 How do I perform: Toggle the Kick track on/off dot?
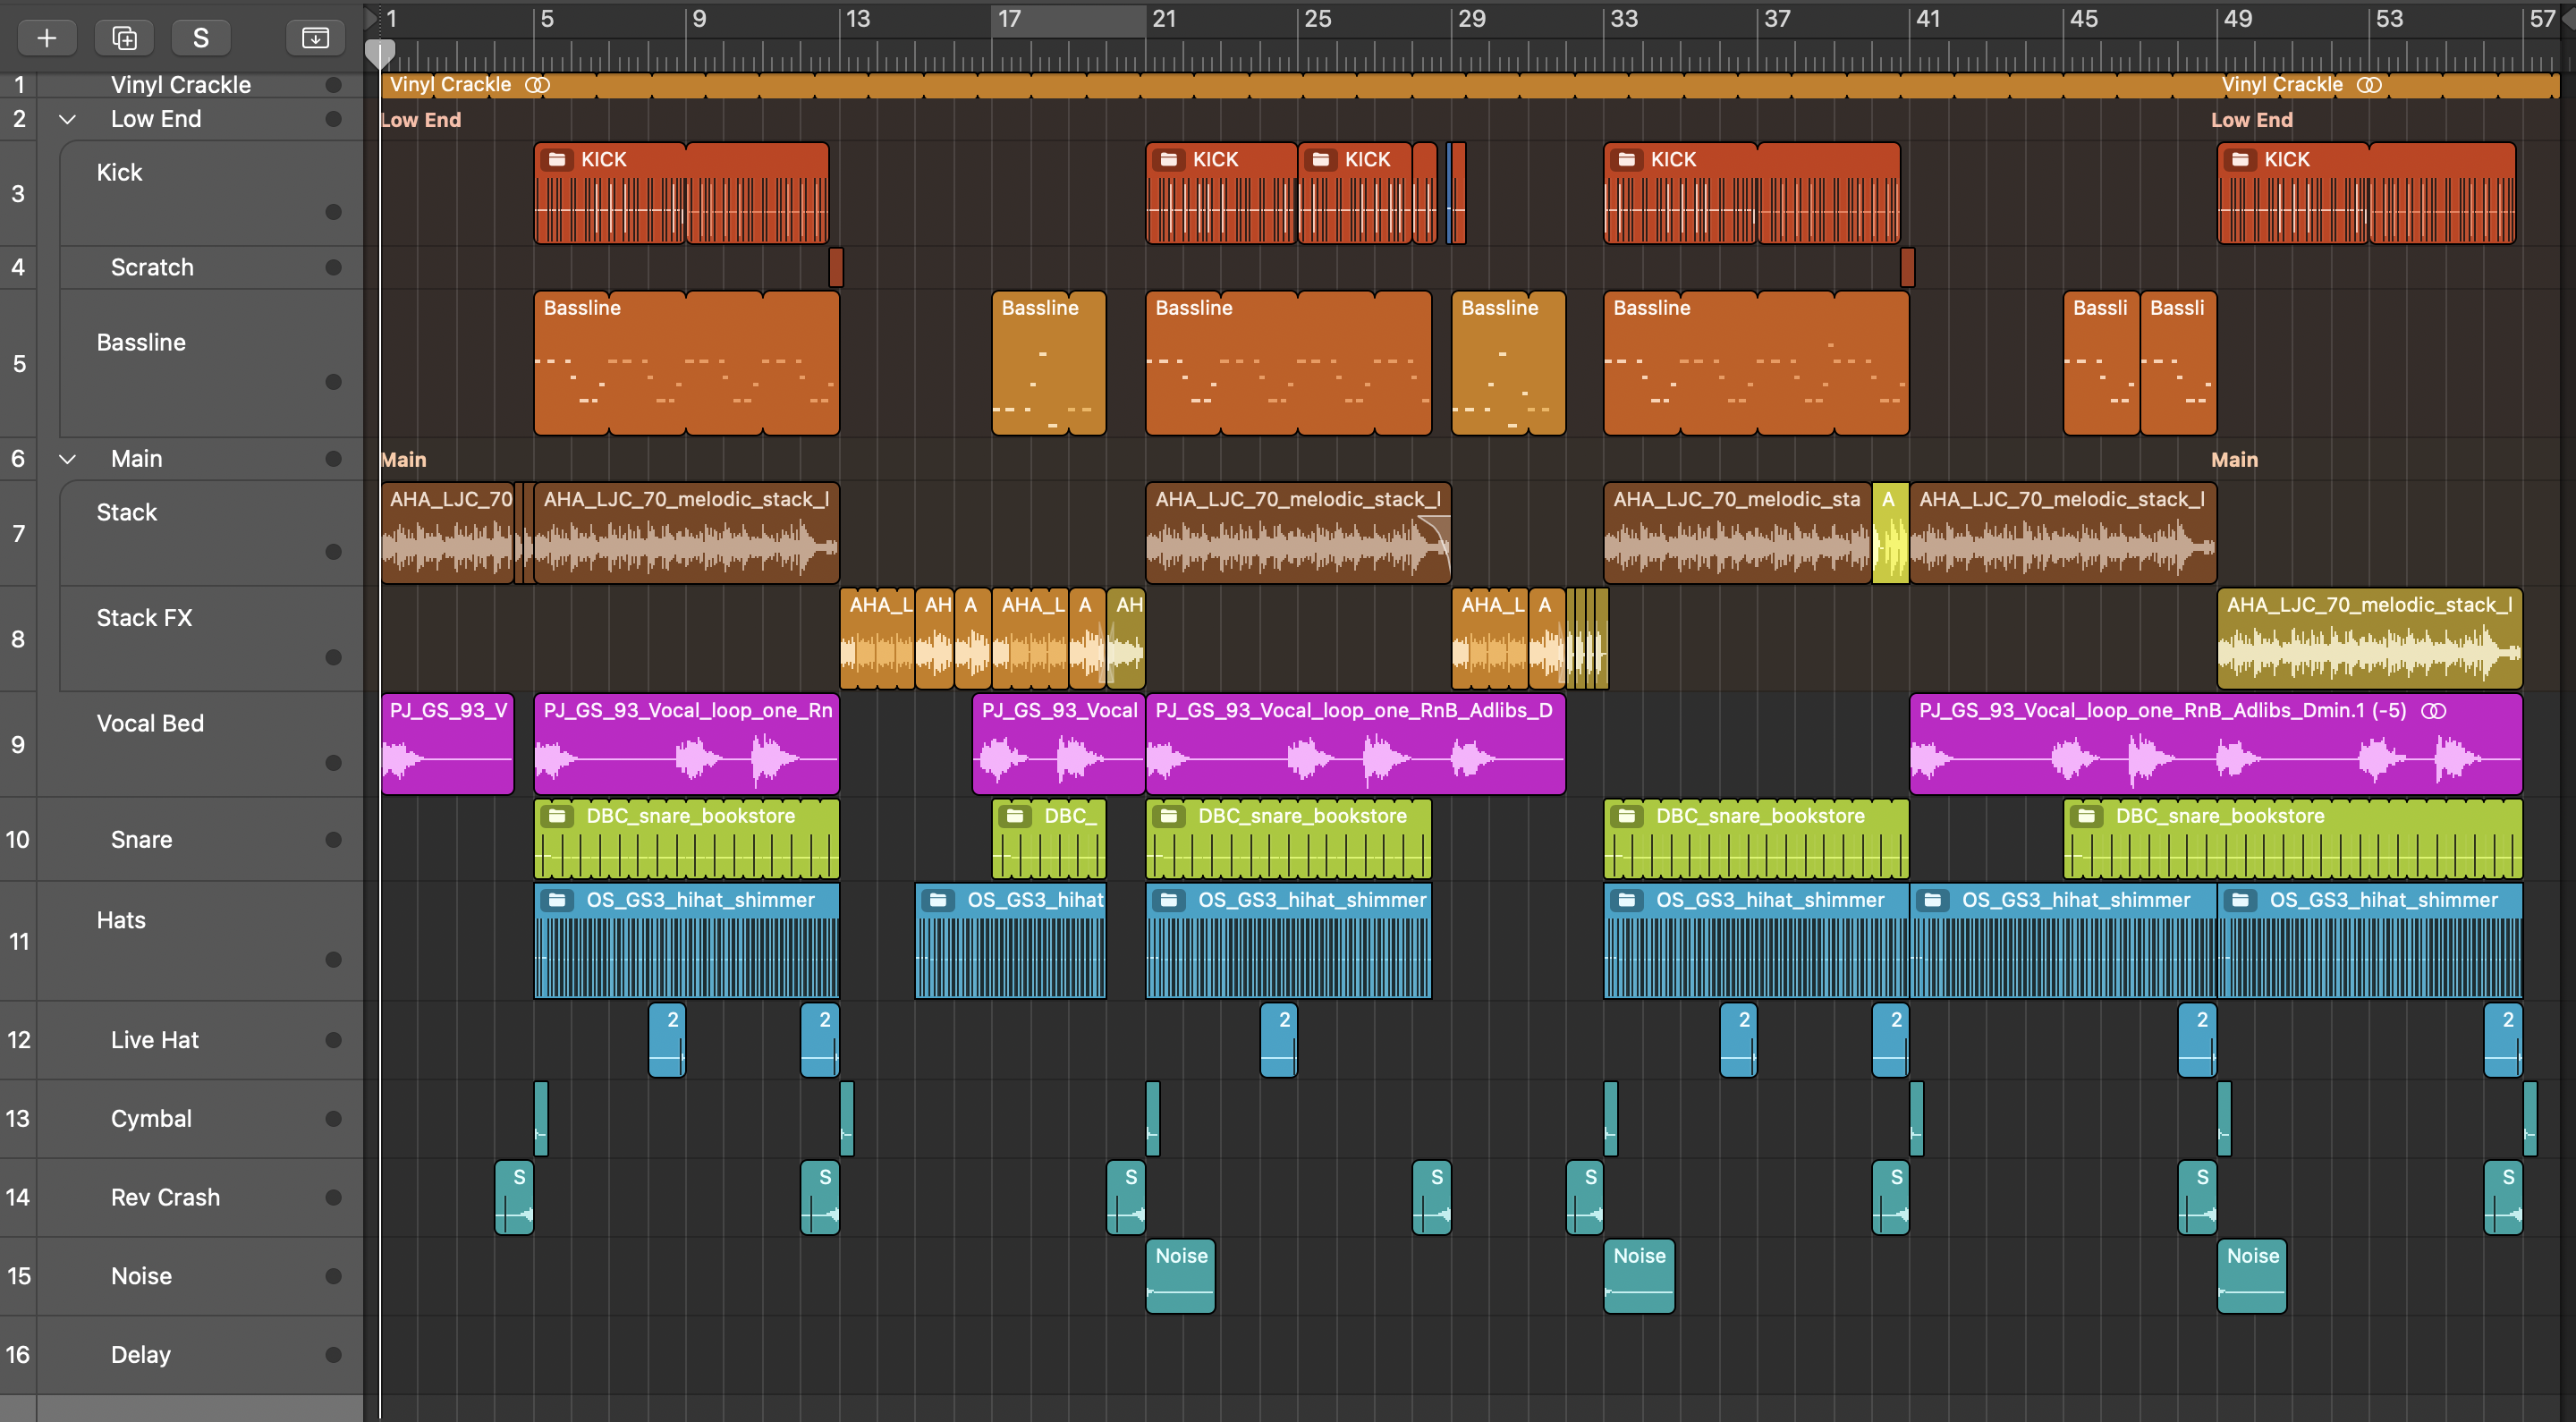click(334, 212)
